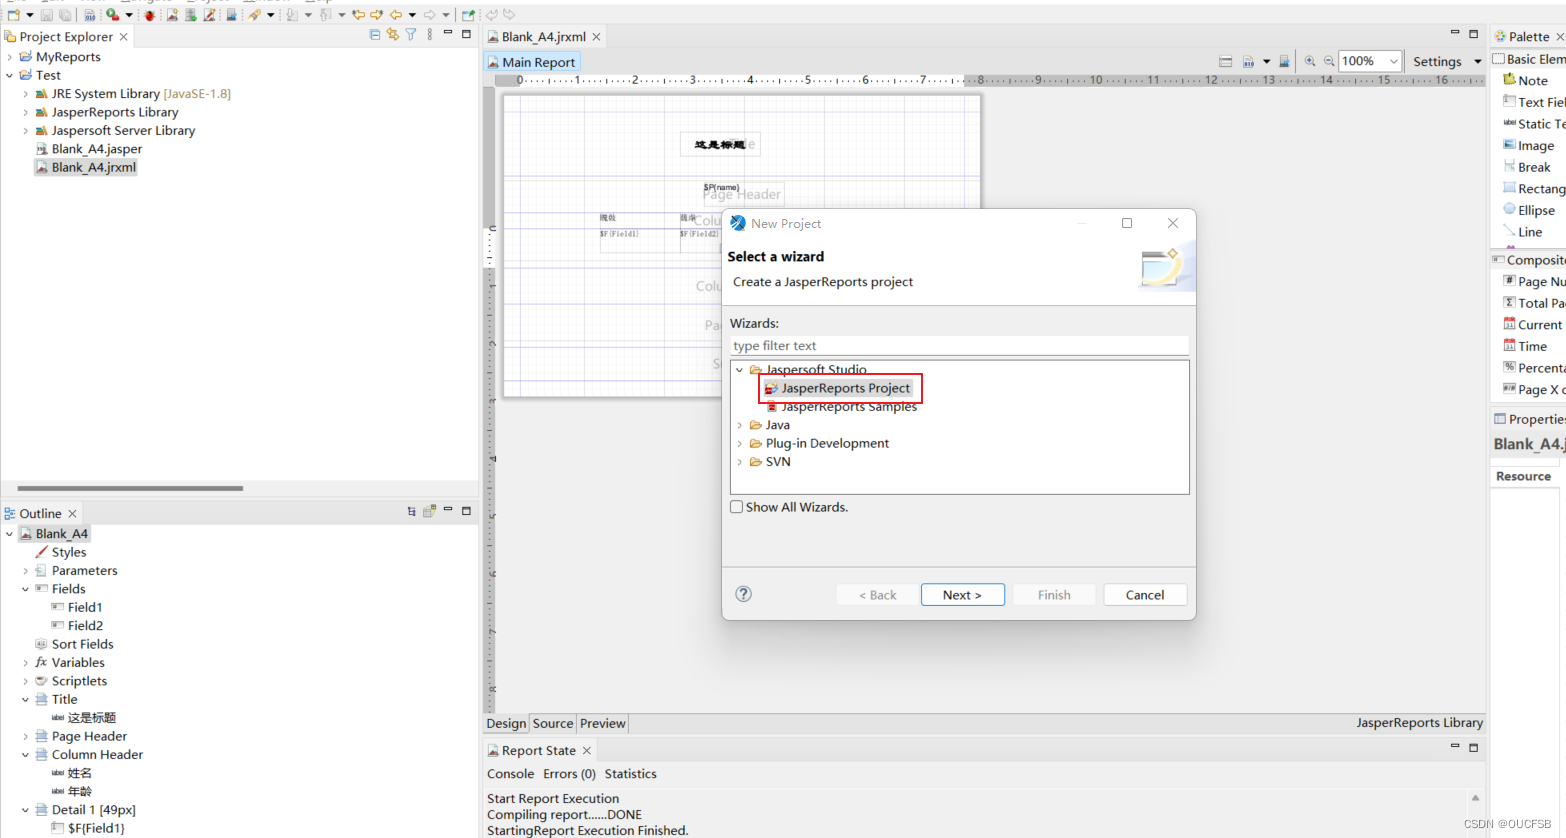Viewport: 1566px width, 838px height.
Task: Expand JRE System Library node
Action: click(x=26, y=94)
